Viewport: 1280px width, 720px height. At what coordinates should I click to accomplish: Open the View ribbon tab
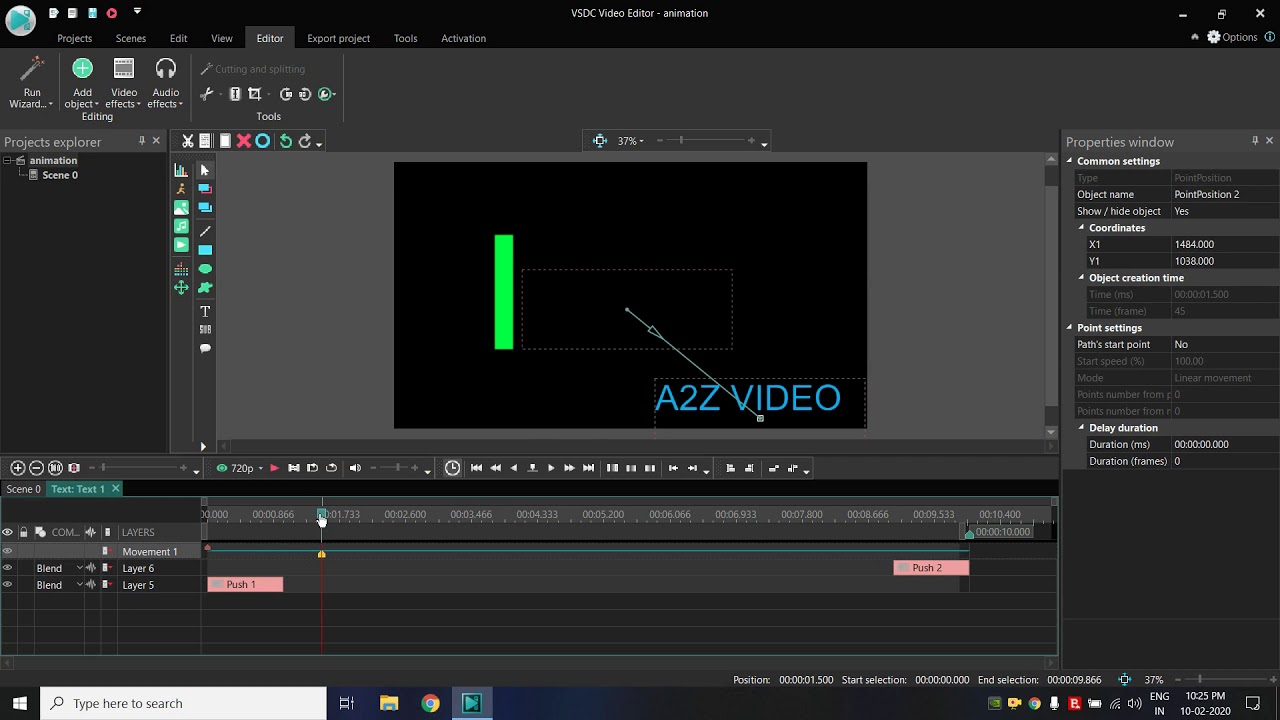(x=222, y=38)
